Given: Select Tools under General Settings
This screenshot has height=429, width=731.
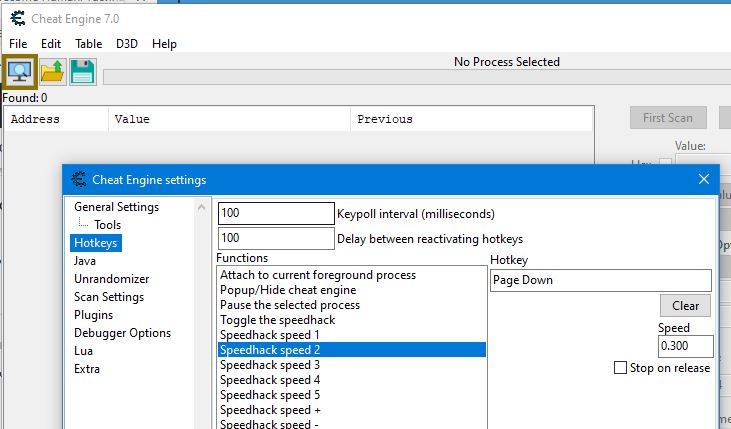Looking at the screenshot, I should point(107,225).
